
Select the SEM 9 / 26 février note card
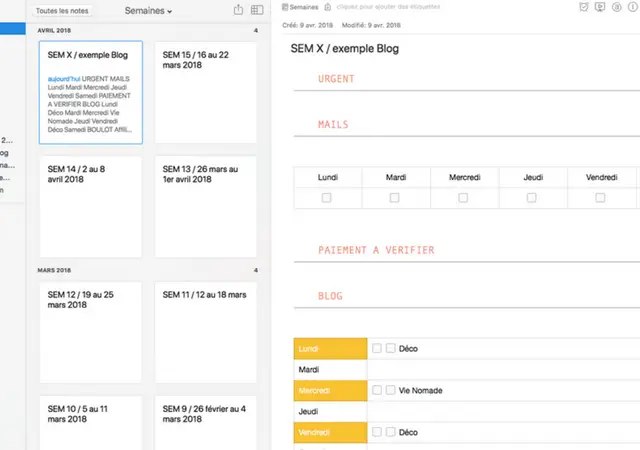[x=206, y=422]
